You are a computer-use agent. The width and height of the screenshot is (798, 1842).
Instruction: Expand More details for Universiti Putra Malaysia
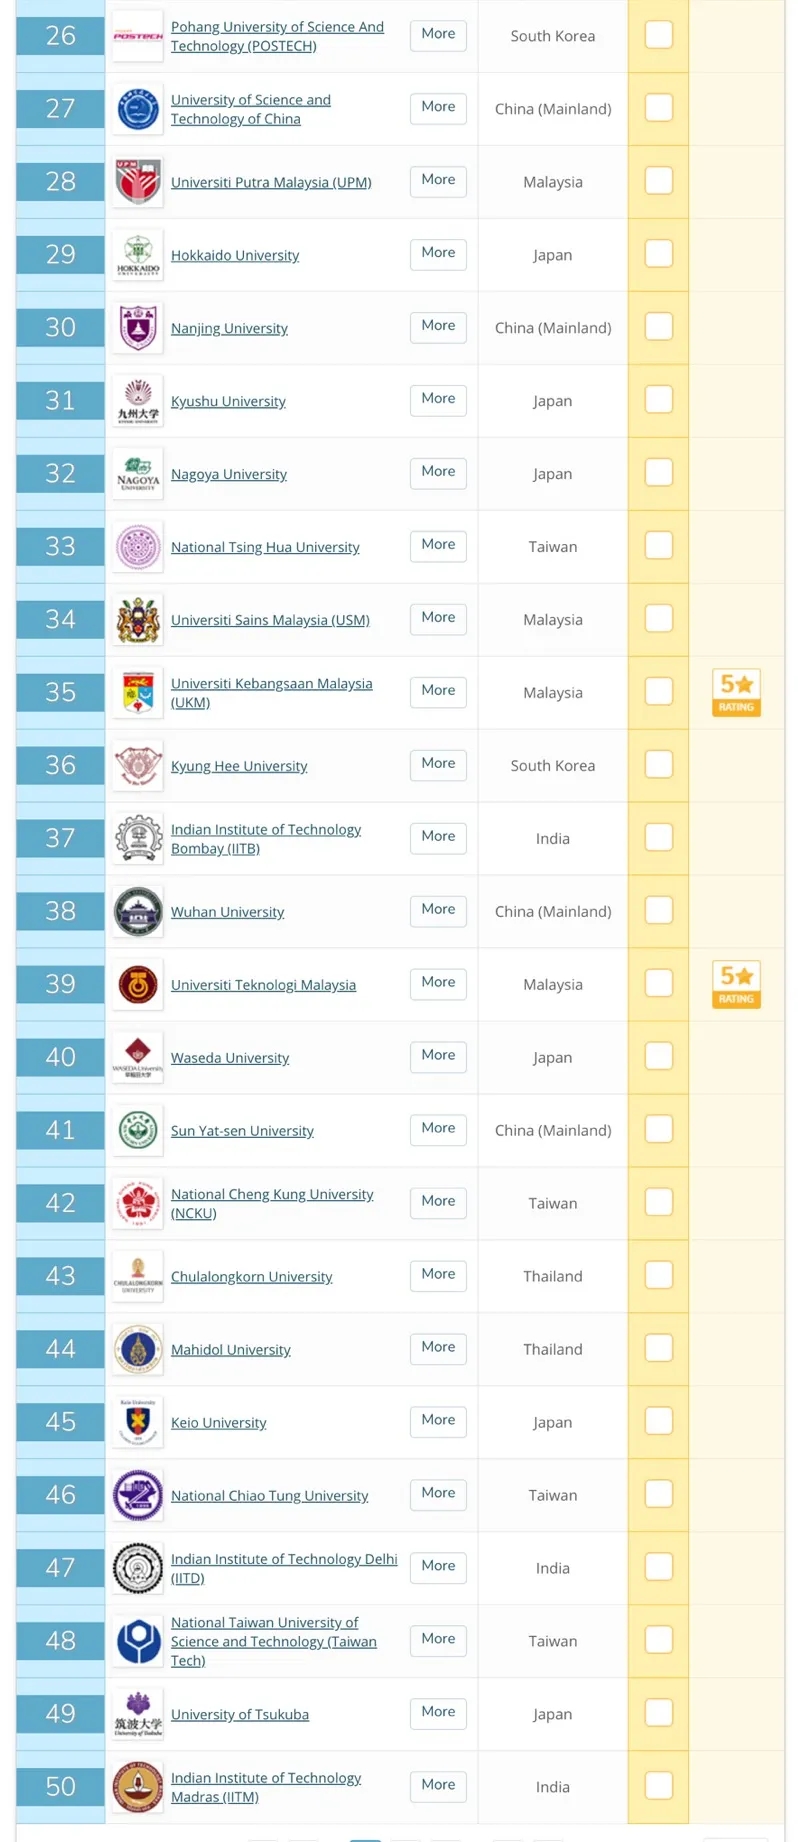pos(438,181)
